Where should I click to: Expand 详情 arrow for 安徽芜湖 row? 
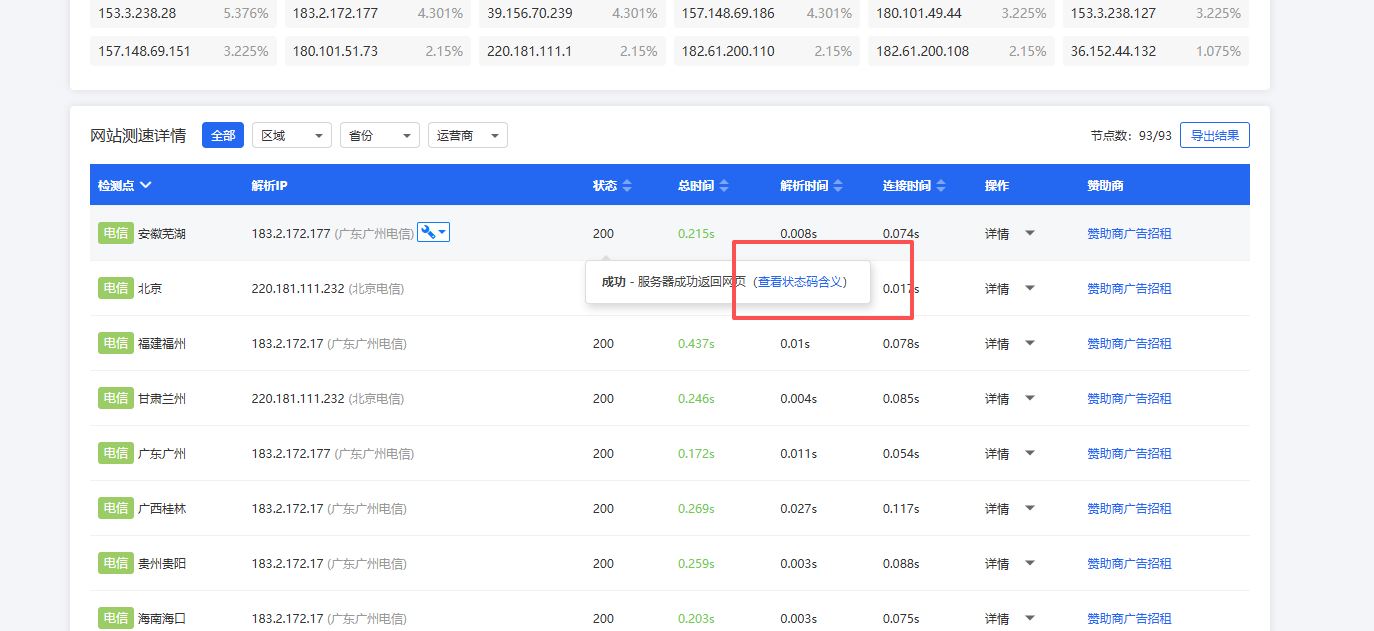click(1030, 233)
